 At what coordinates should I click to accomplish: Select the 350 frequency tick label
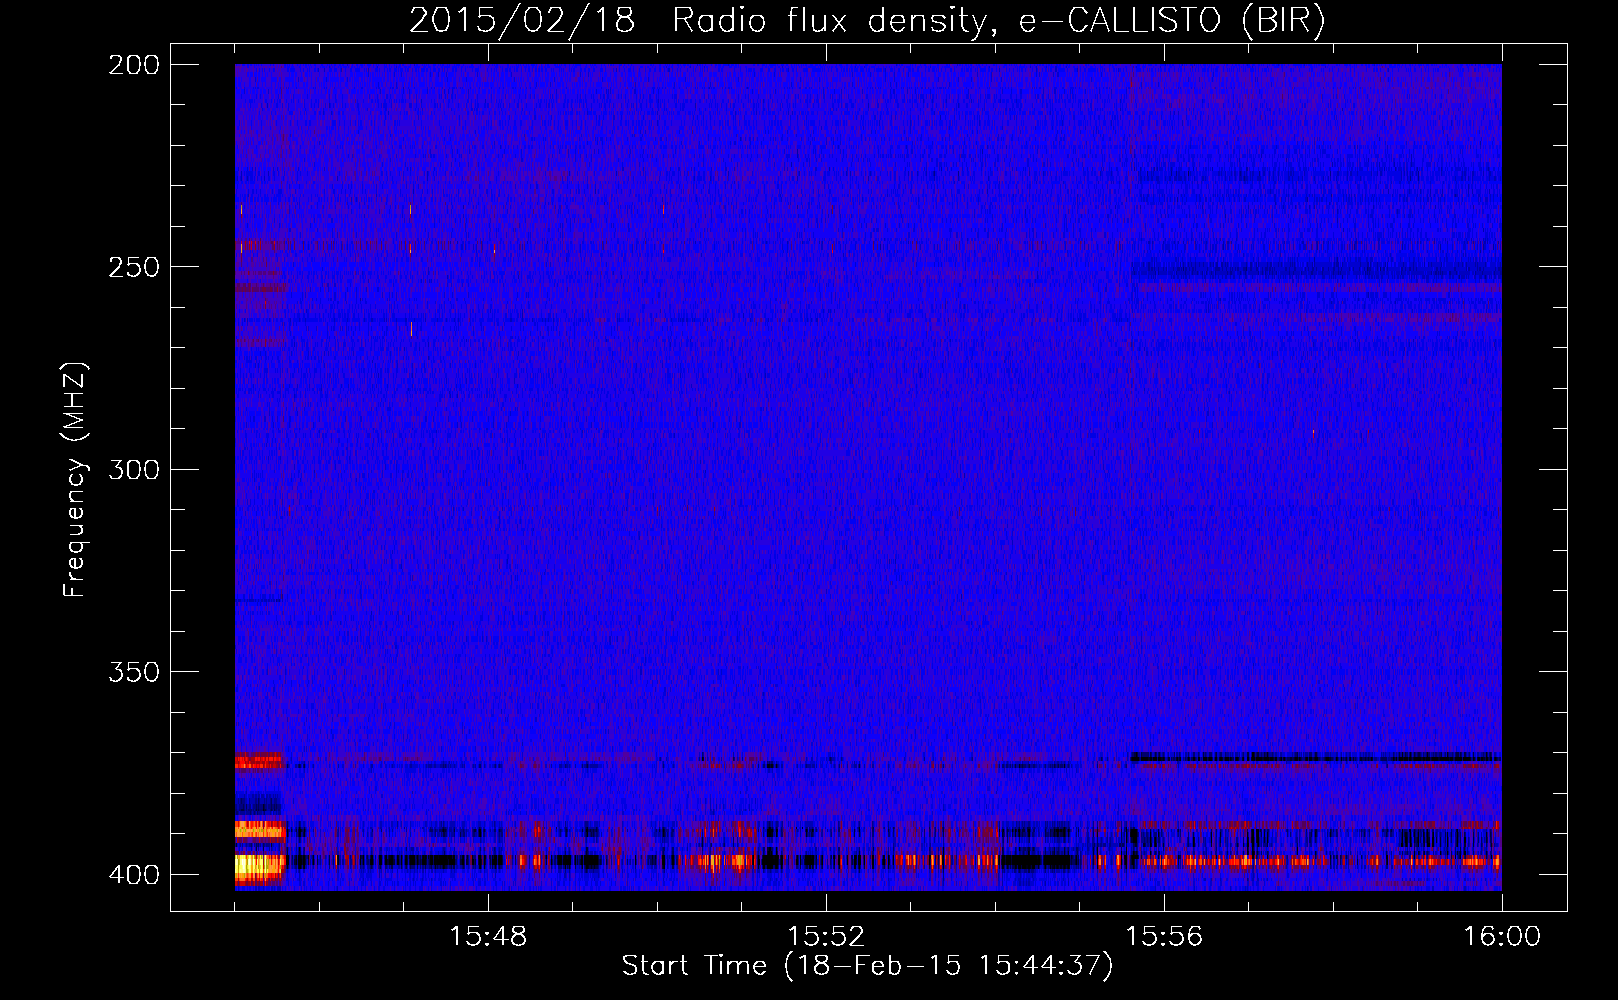click(x=134, y=672)
